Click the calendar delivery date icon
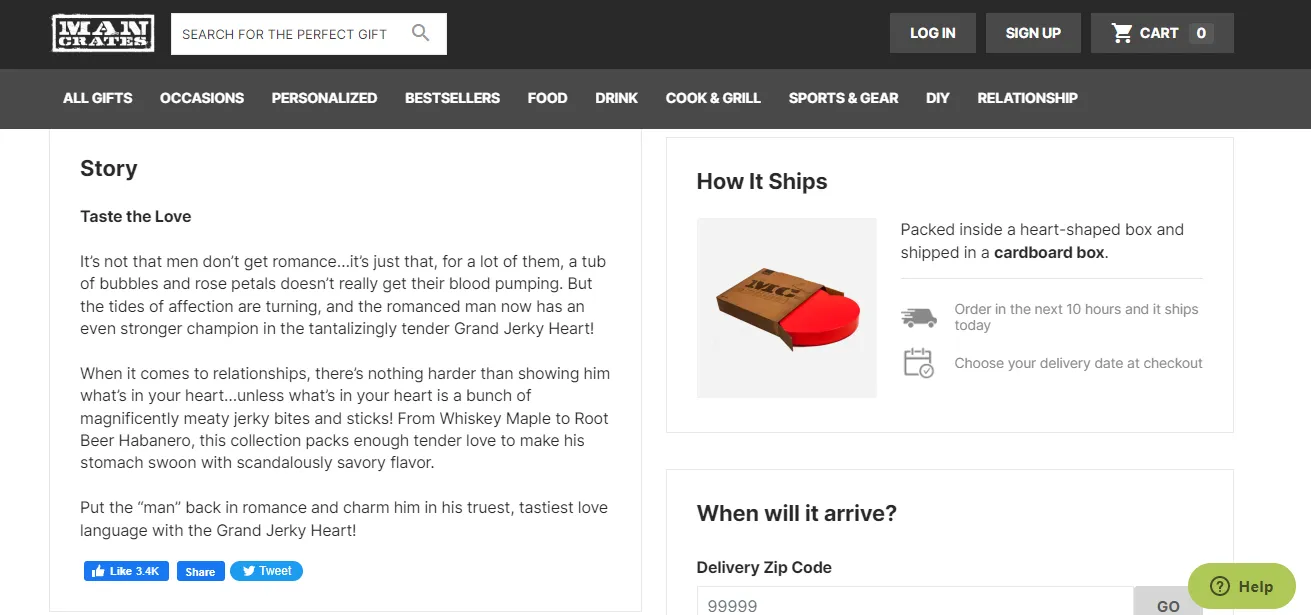The width and height of the screenshot is (1311, 615). point(918,363)
